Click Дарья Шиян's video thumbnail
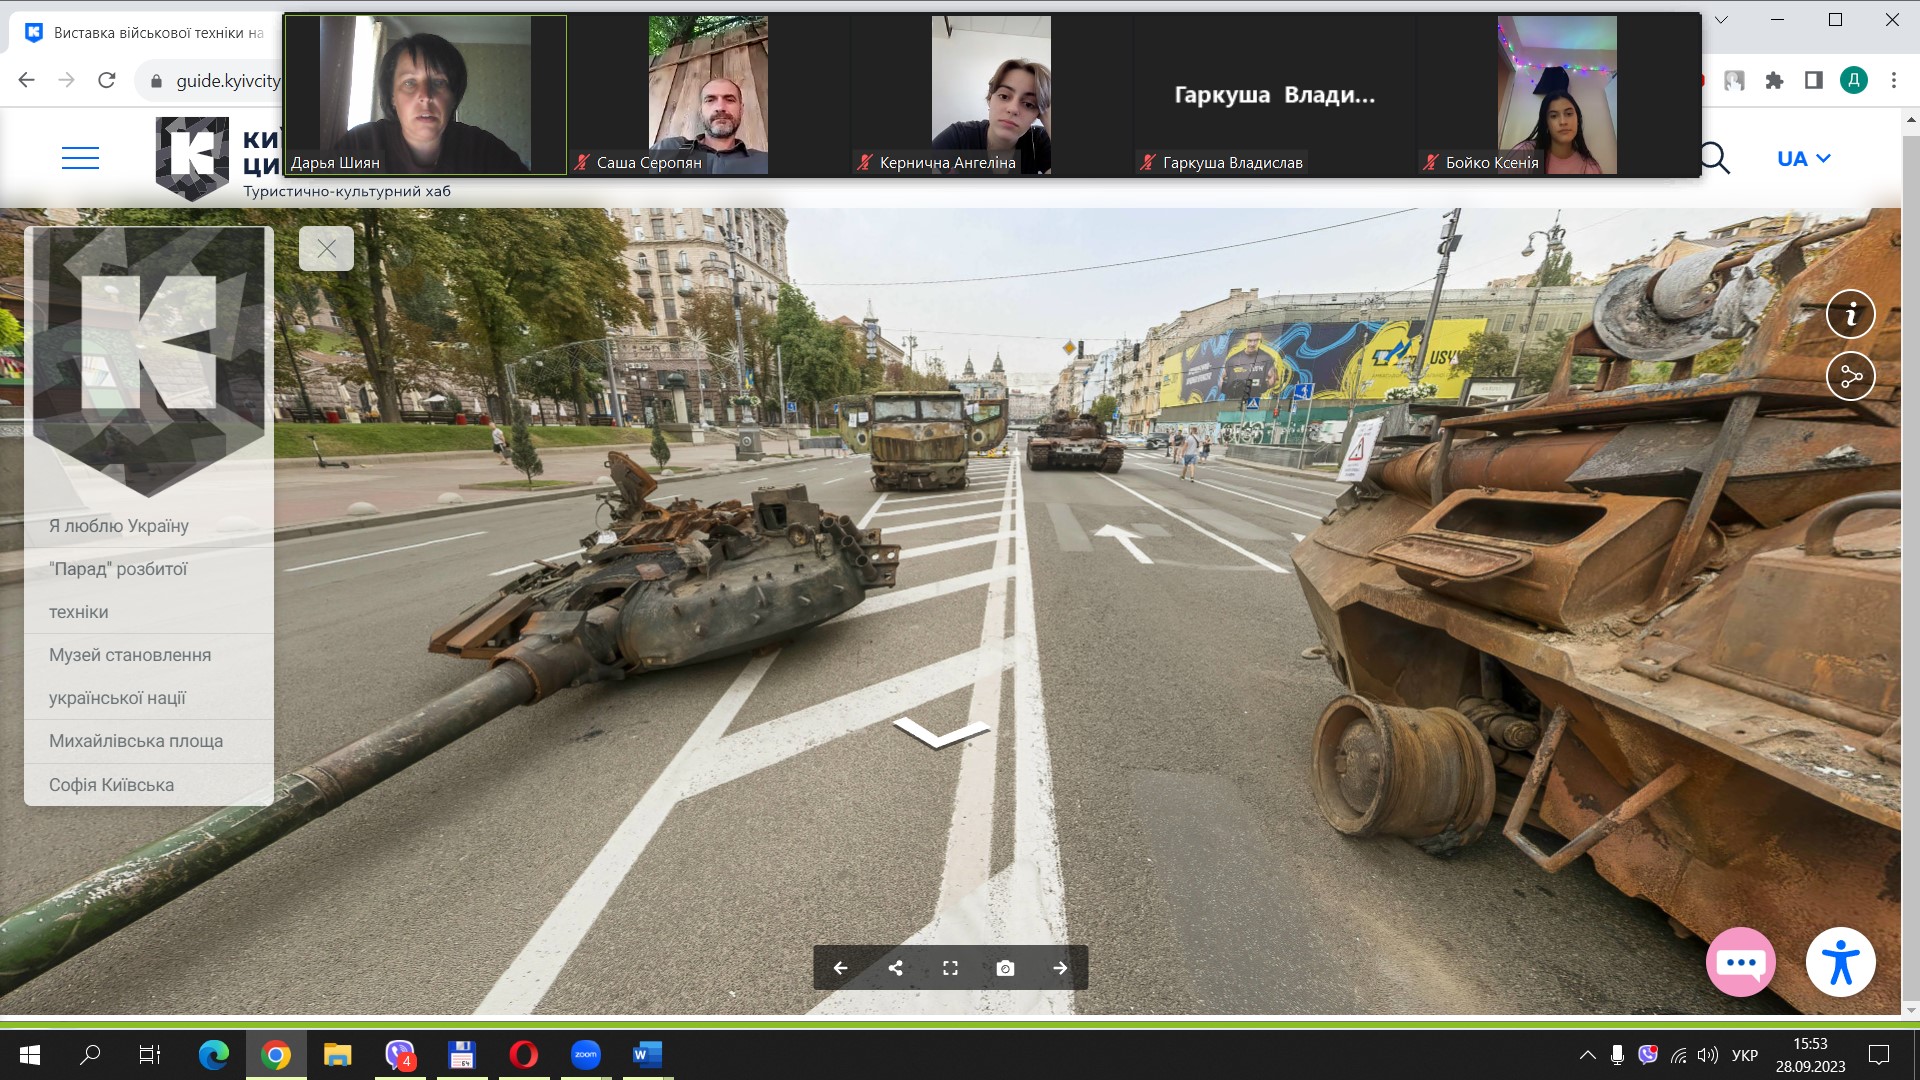This screenshot has height=1080, width=1920. pos(425,95)
